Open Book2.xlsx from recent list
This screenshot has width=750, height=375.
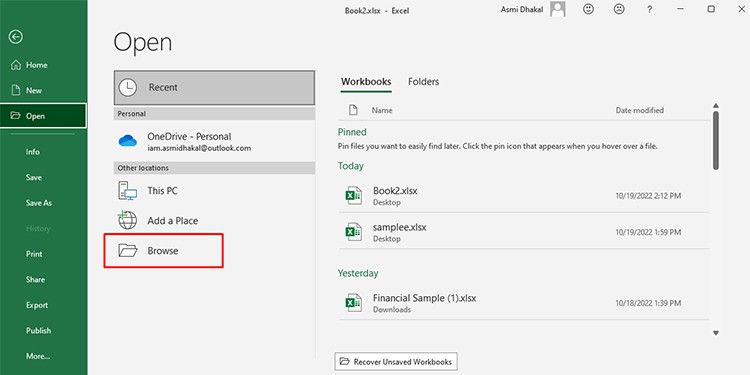point(524,196)
